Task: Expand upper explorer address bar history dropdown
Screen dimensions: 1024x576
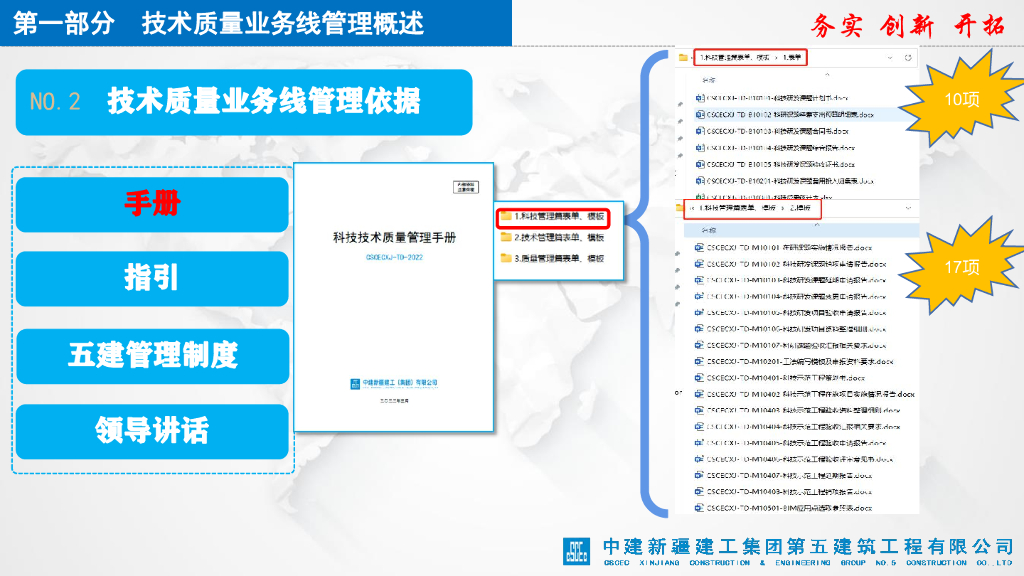Action: point(889,57)
